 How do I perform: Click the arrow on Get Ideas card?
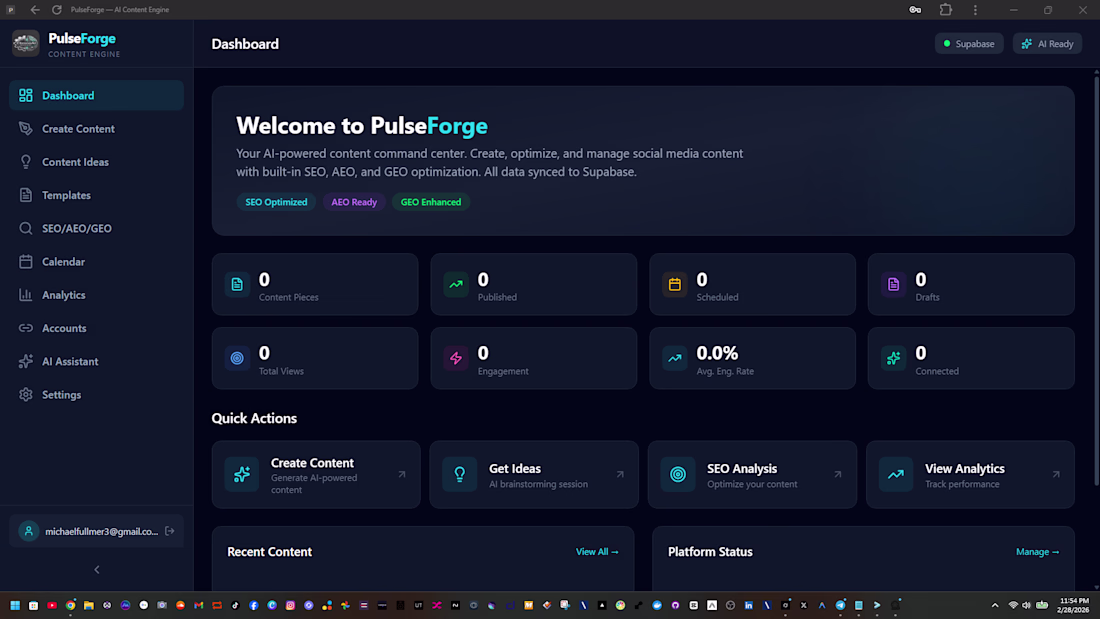tap(620, 474)
